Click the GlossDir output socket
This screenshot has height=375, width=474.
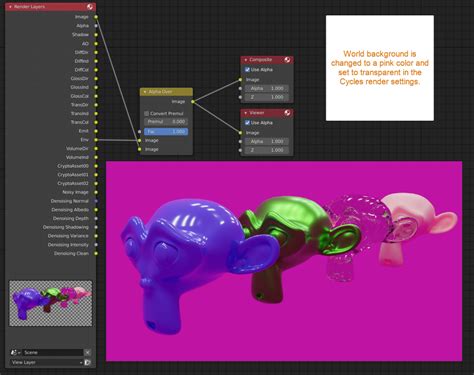[x=96, y=79]
